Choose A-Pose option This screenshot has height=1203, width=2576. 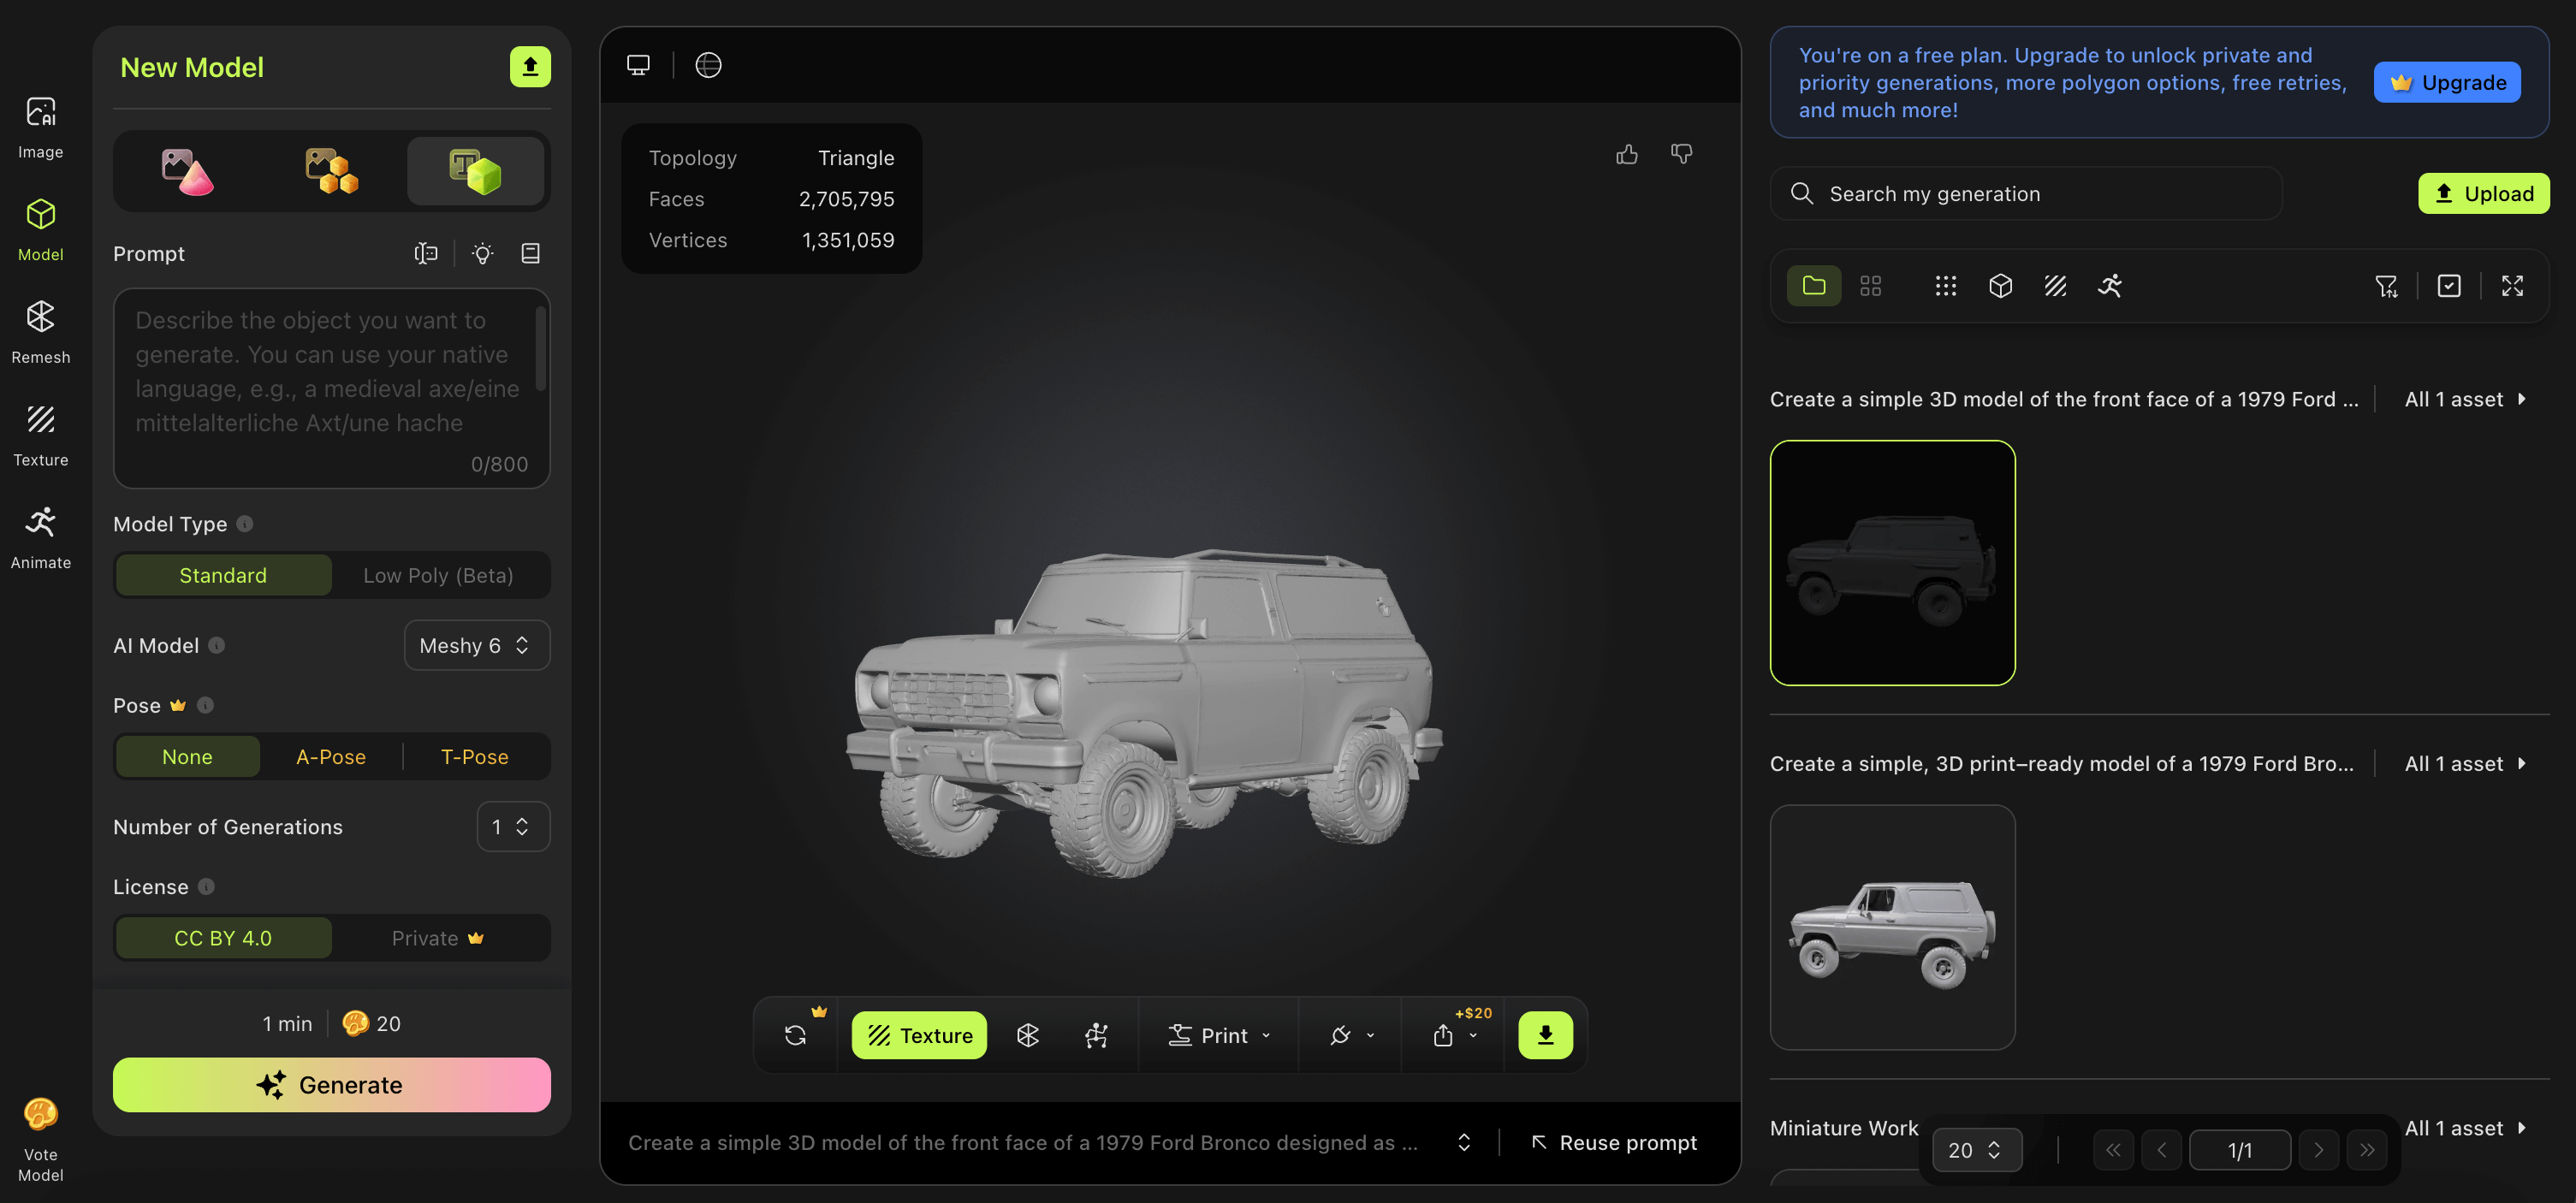tap(331, 757)
